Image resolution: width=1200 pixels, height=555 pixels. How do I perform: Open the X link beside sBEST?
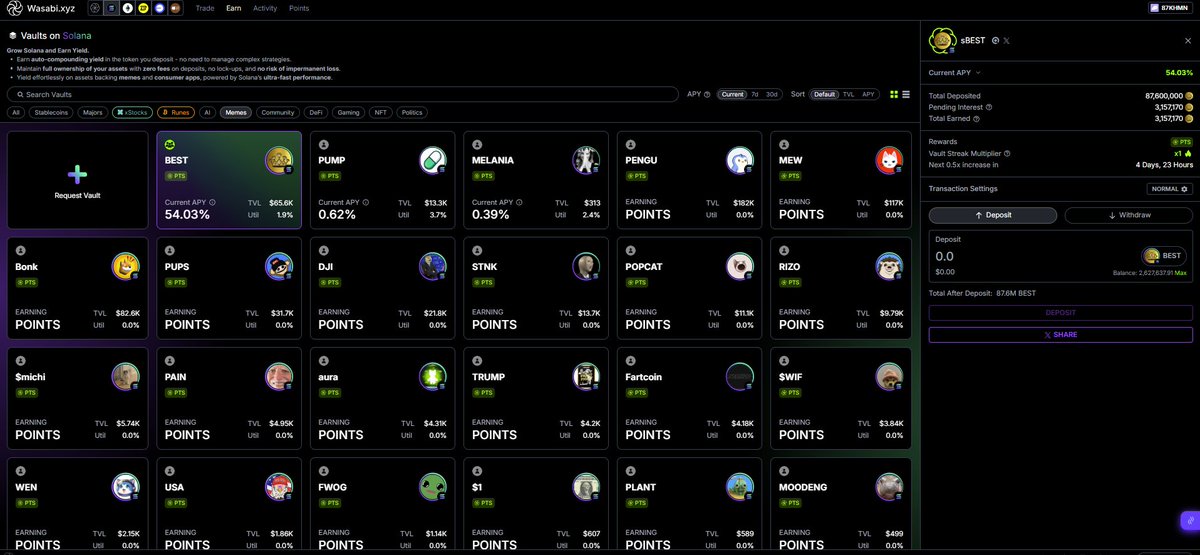point(1007,40)
